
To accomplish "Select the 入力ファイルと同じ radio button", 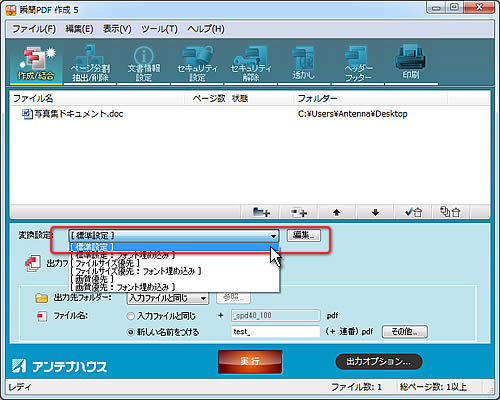I will coord(131,316).
